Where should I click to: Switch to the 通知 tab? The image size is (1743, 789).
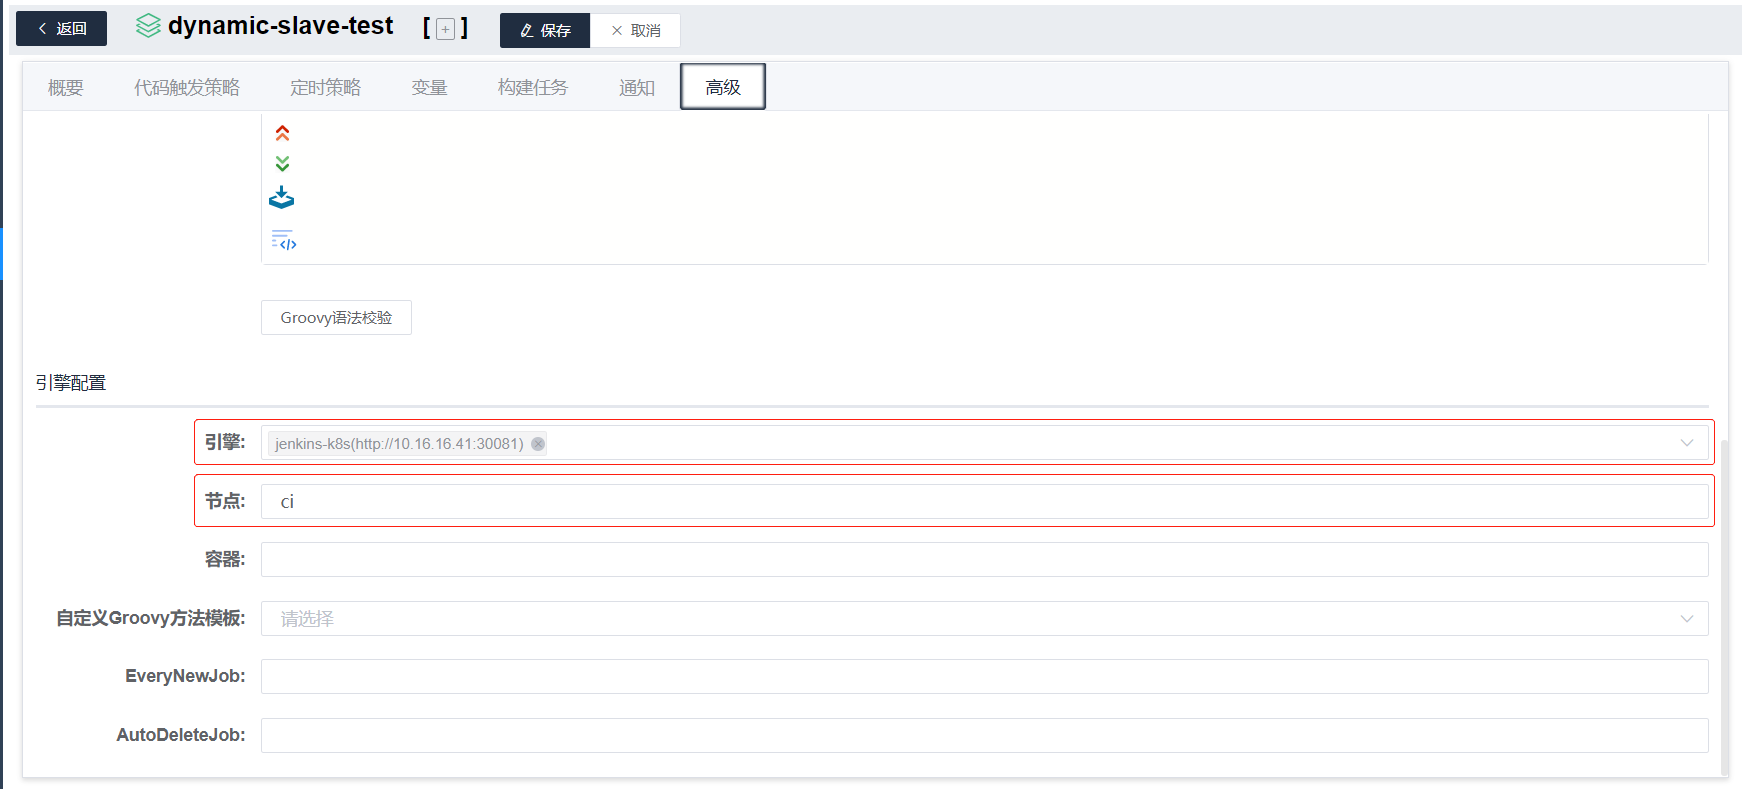pyautogui.click(x=637, y=88)
